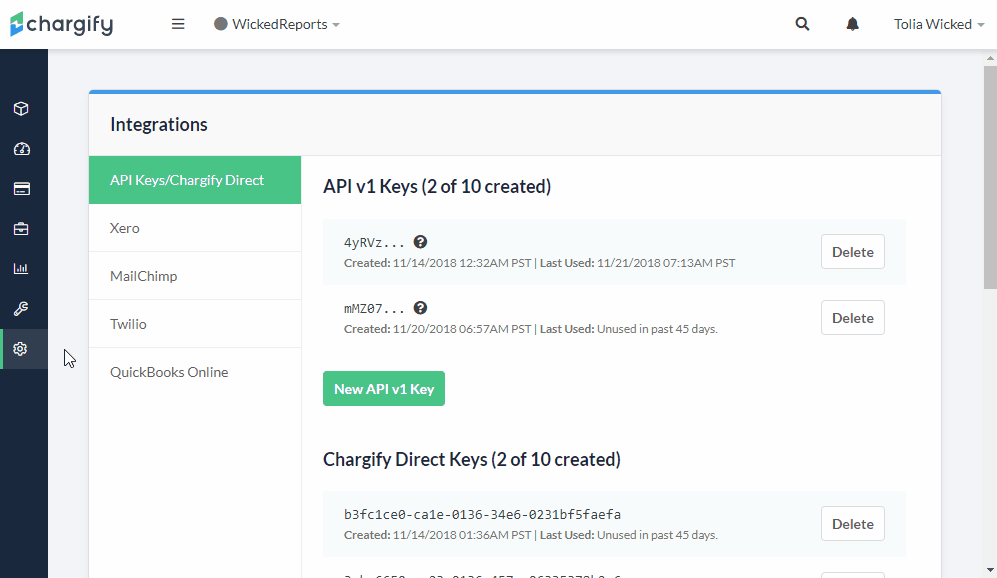Open the cube icon in sidebar

tap(21, 109)
